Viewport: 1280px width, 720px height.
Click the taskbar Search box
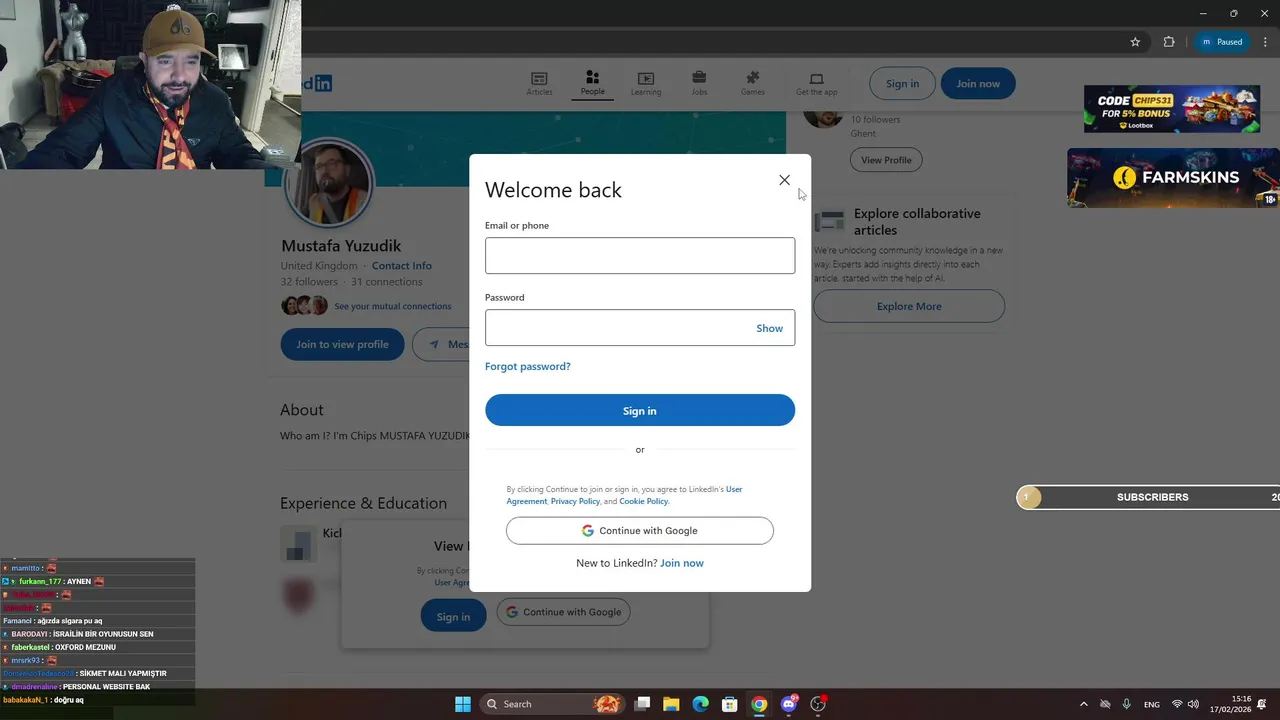(552, 704)
